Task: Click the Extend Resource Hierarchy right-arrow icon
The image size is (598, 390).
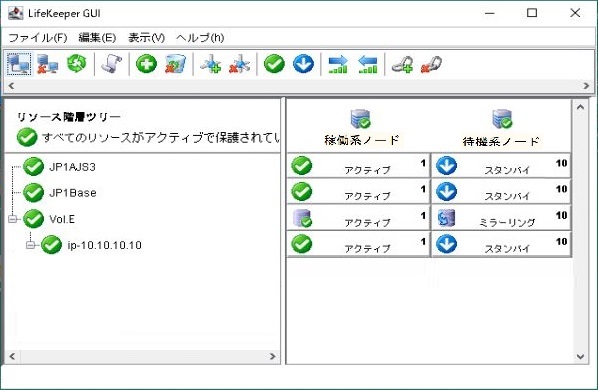Action: [x=338, y=64]
